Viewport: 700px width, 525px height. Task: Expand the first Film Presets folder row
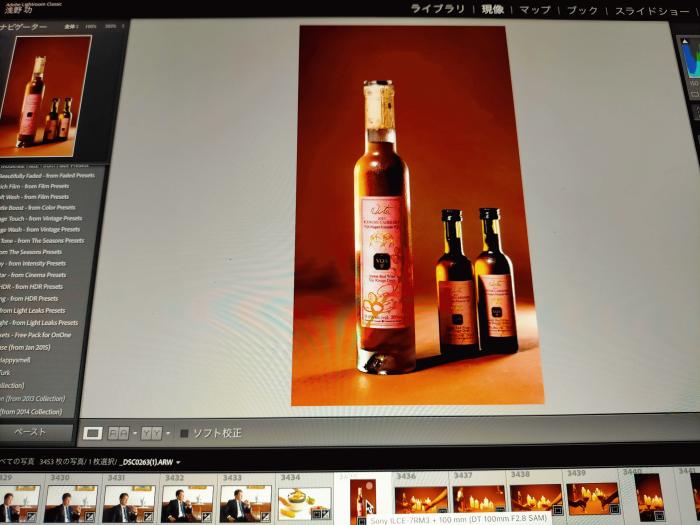(x=35, y=186)
